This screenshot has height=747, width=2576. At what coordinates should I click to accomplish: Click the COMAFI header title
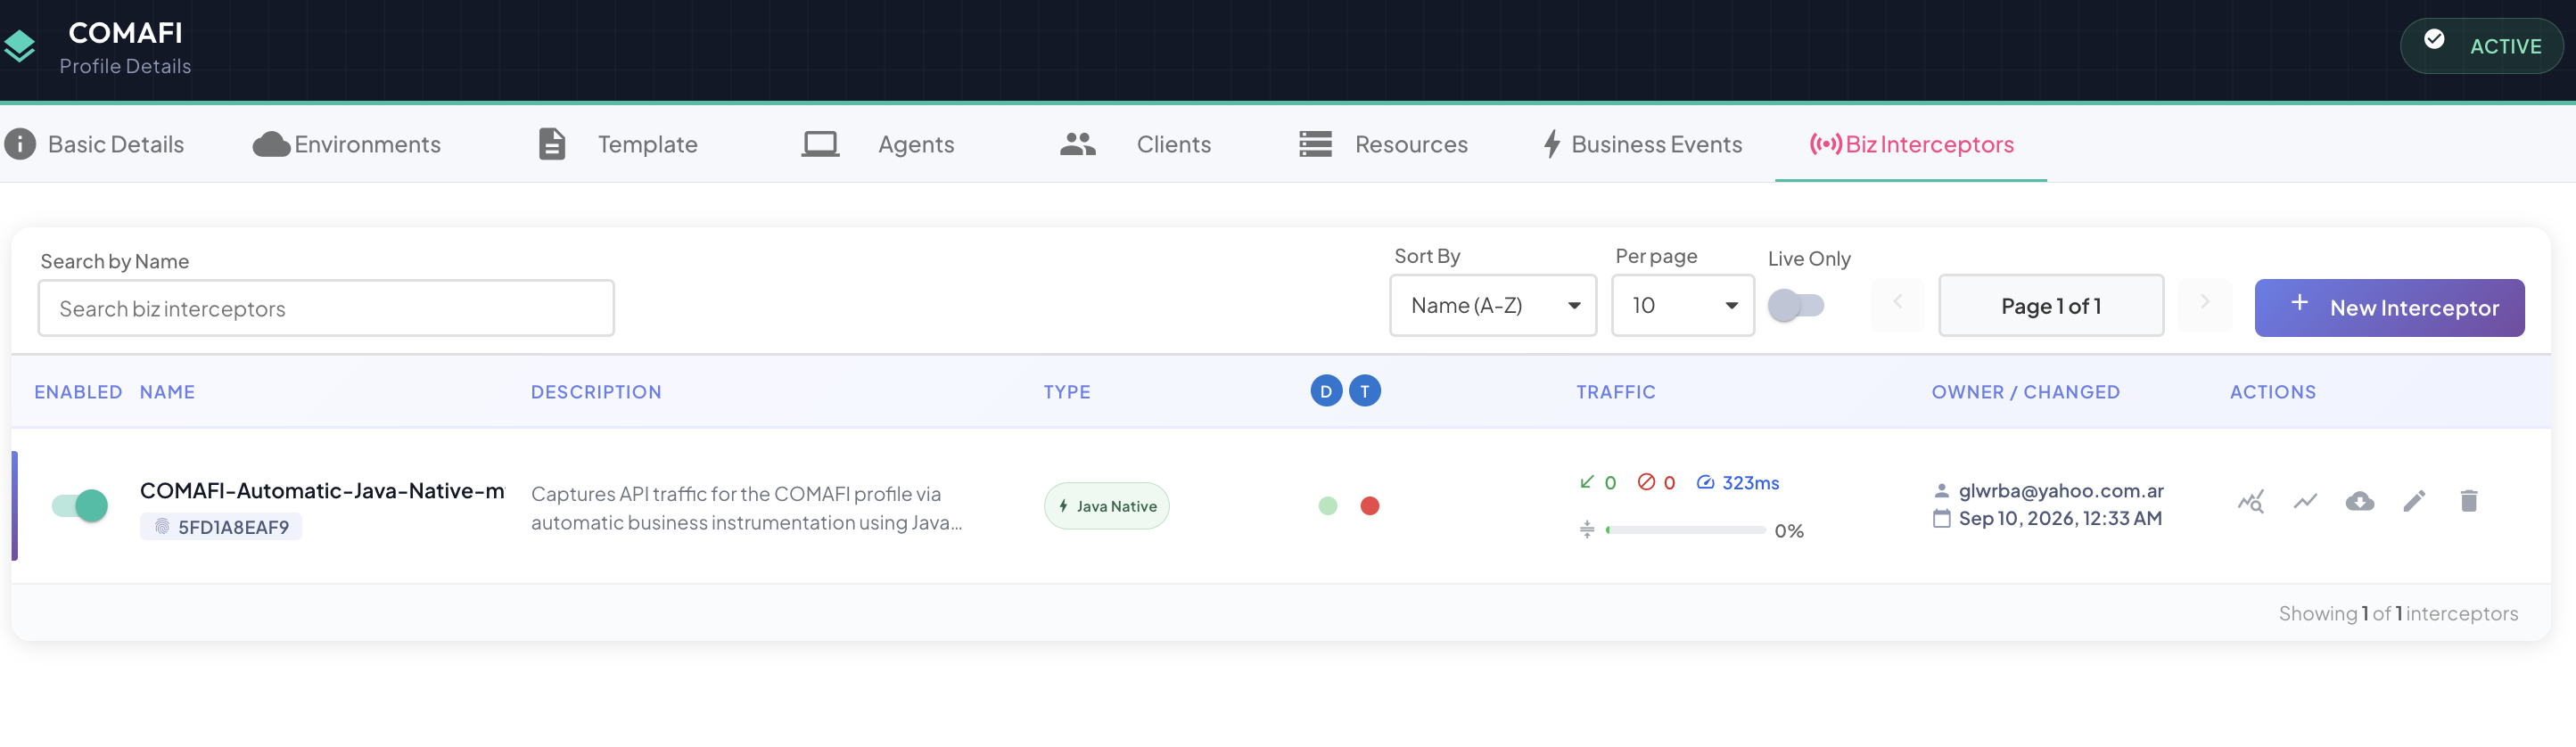click(125, 33)
